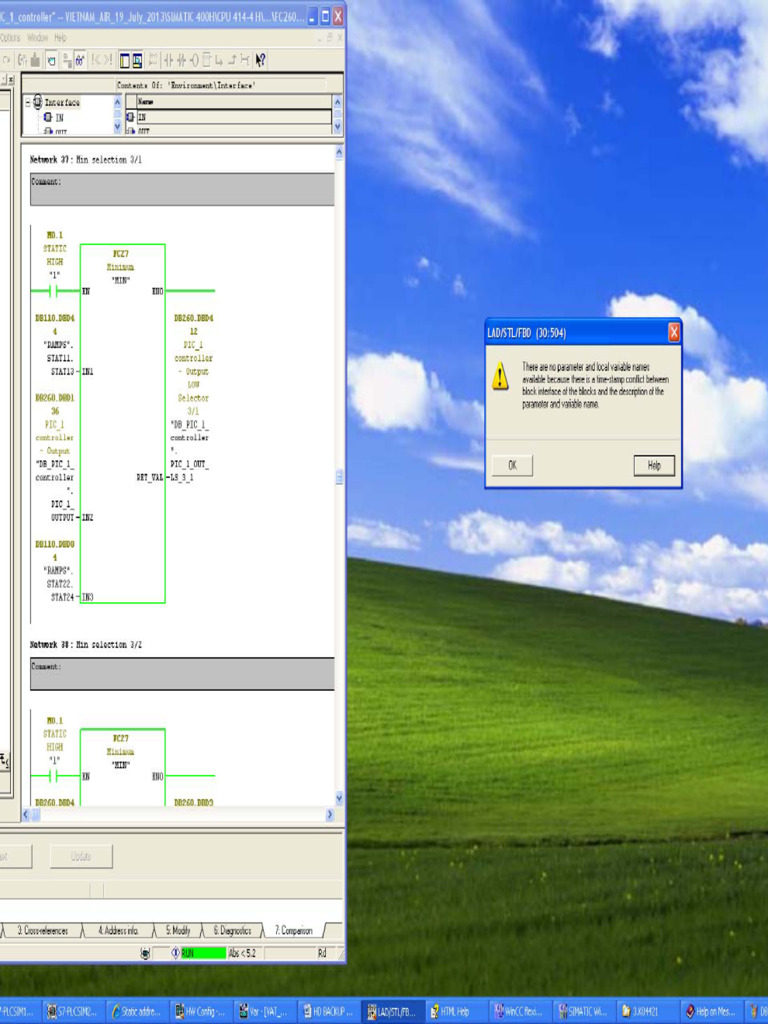Image resolution: width=768 pixels, height=1024 pixels.
Task: Open HD BACKUP from the taskbar
Action: tap(328, 1012)
